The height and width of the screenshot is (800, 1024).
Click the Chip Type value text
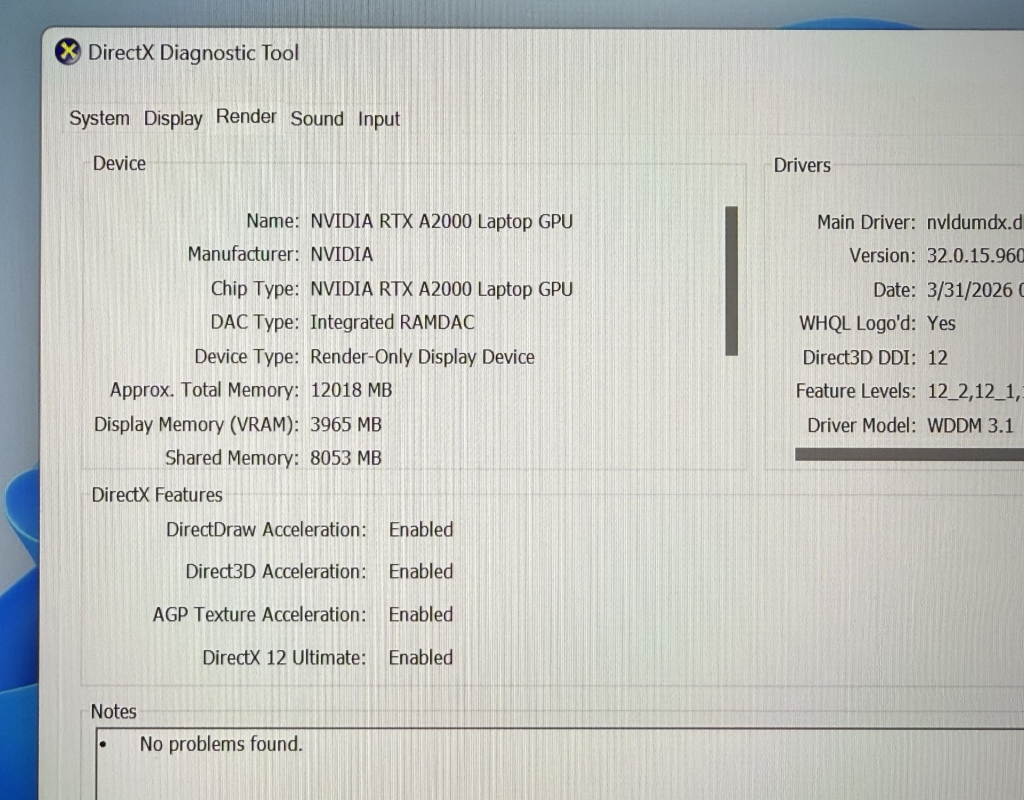click(x=441, y=289)
